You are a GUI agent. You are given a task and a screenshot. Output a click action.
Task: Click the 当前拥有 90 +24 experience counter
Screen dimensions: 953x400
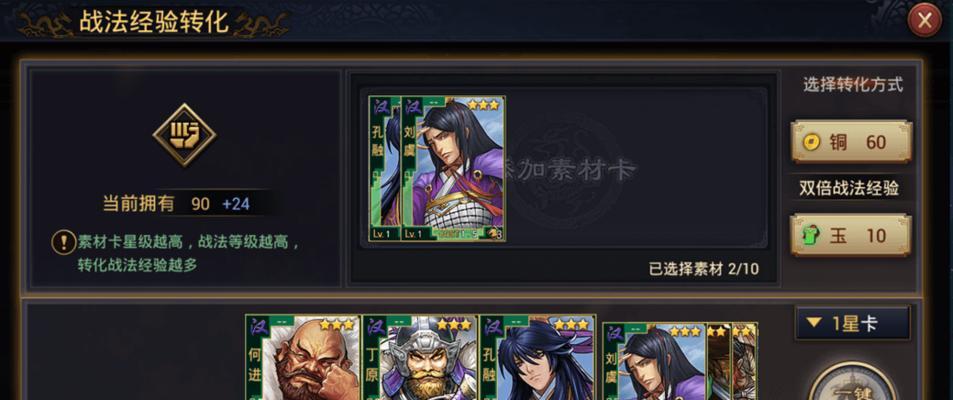click(x=176, y=204)
